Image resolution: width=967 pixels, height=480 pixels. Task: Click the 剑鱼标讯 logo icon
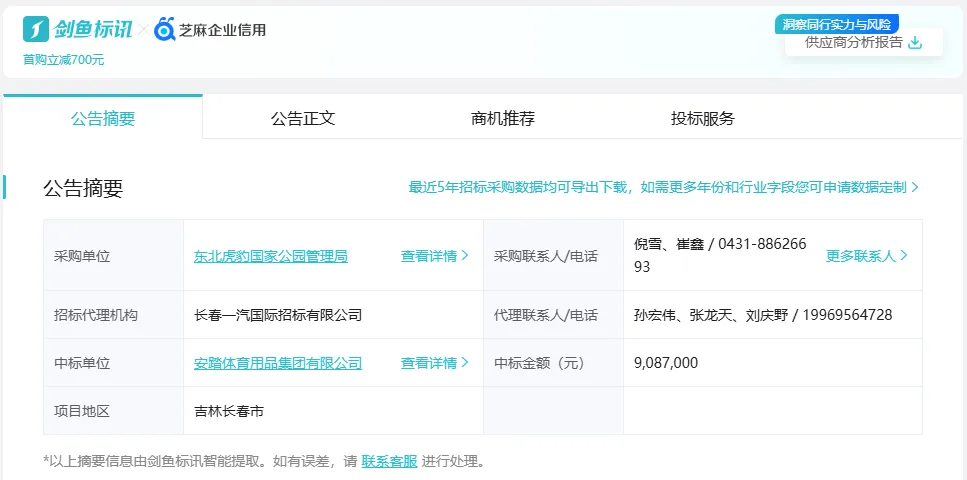tap(36, 30)
